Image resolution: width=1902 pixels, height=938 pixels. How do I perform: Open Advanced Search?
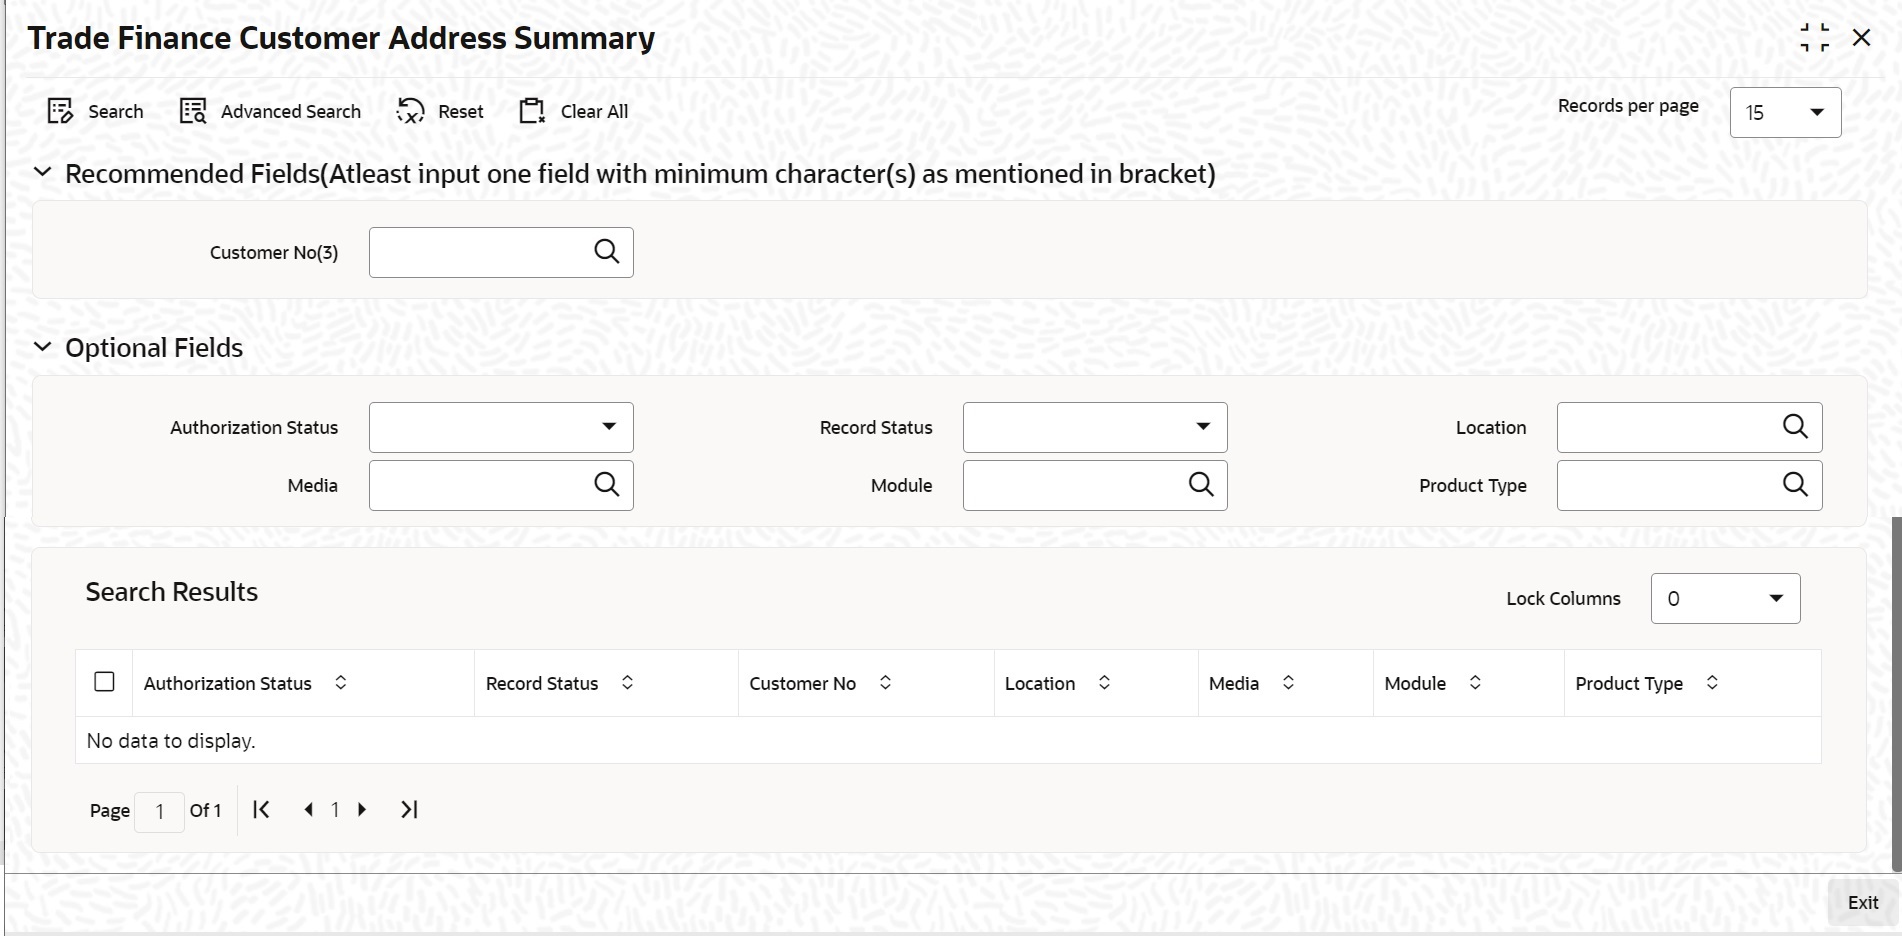[192, 111]
